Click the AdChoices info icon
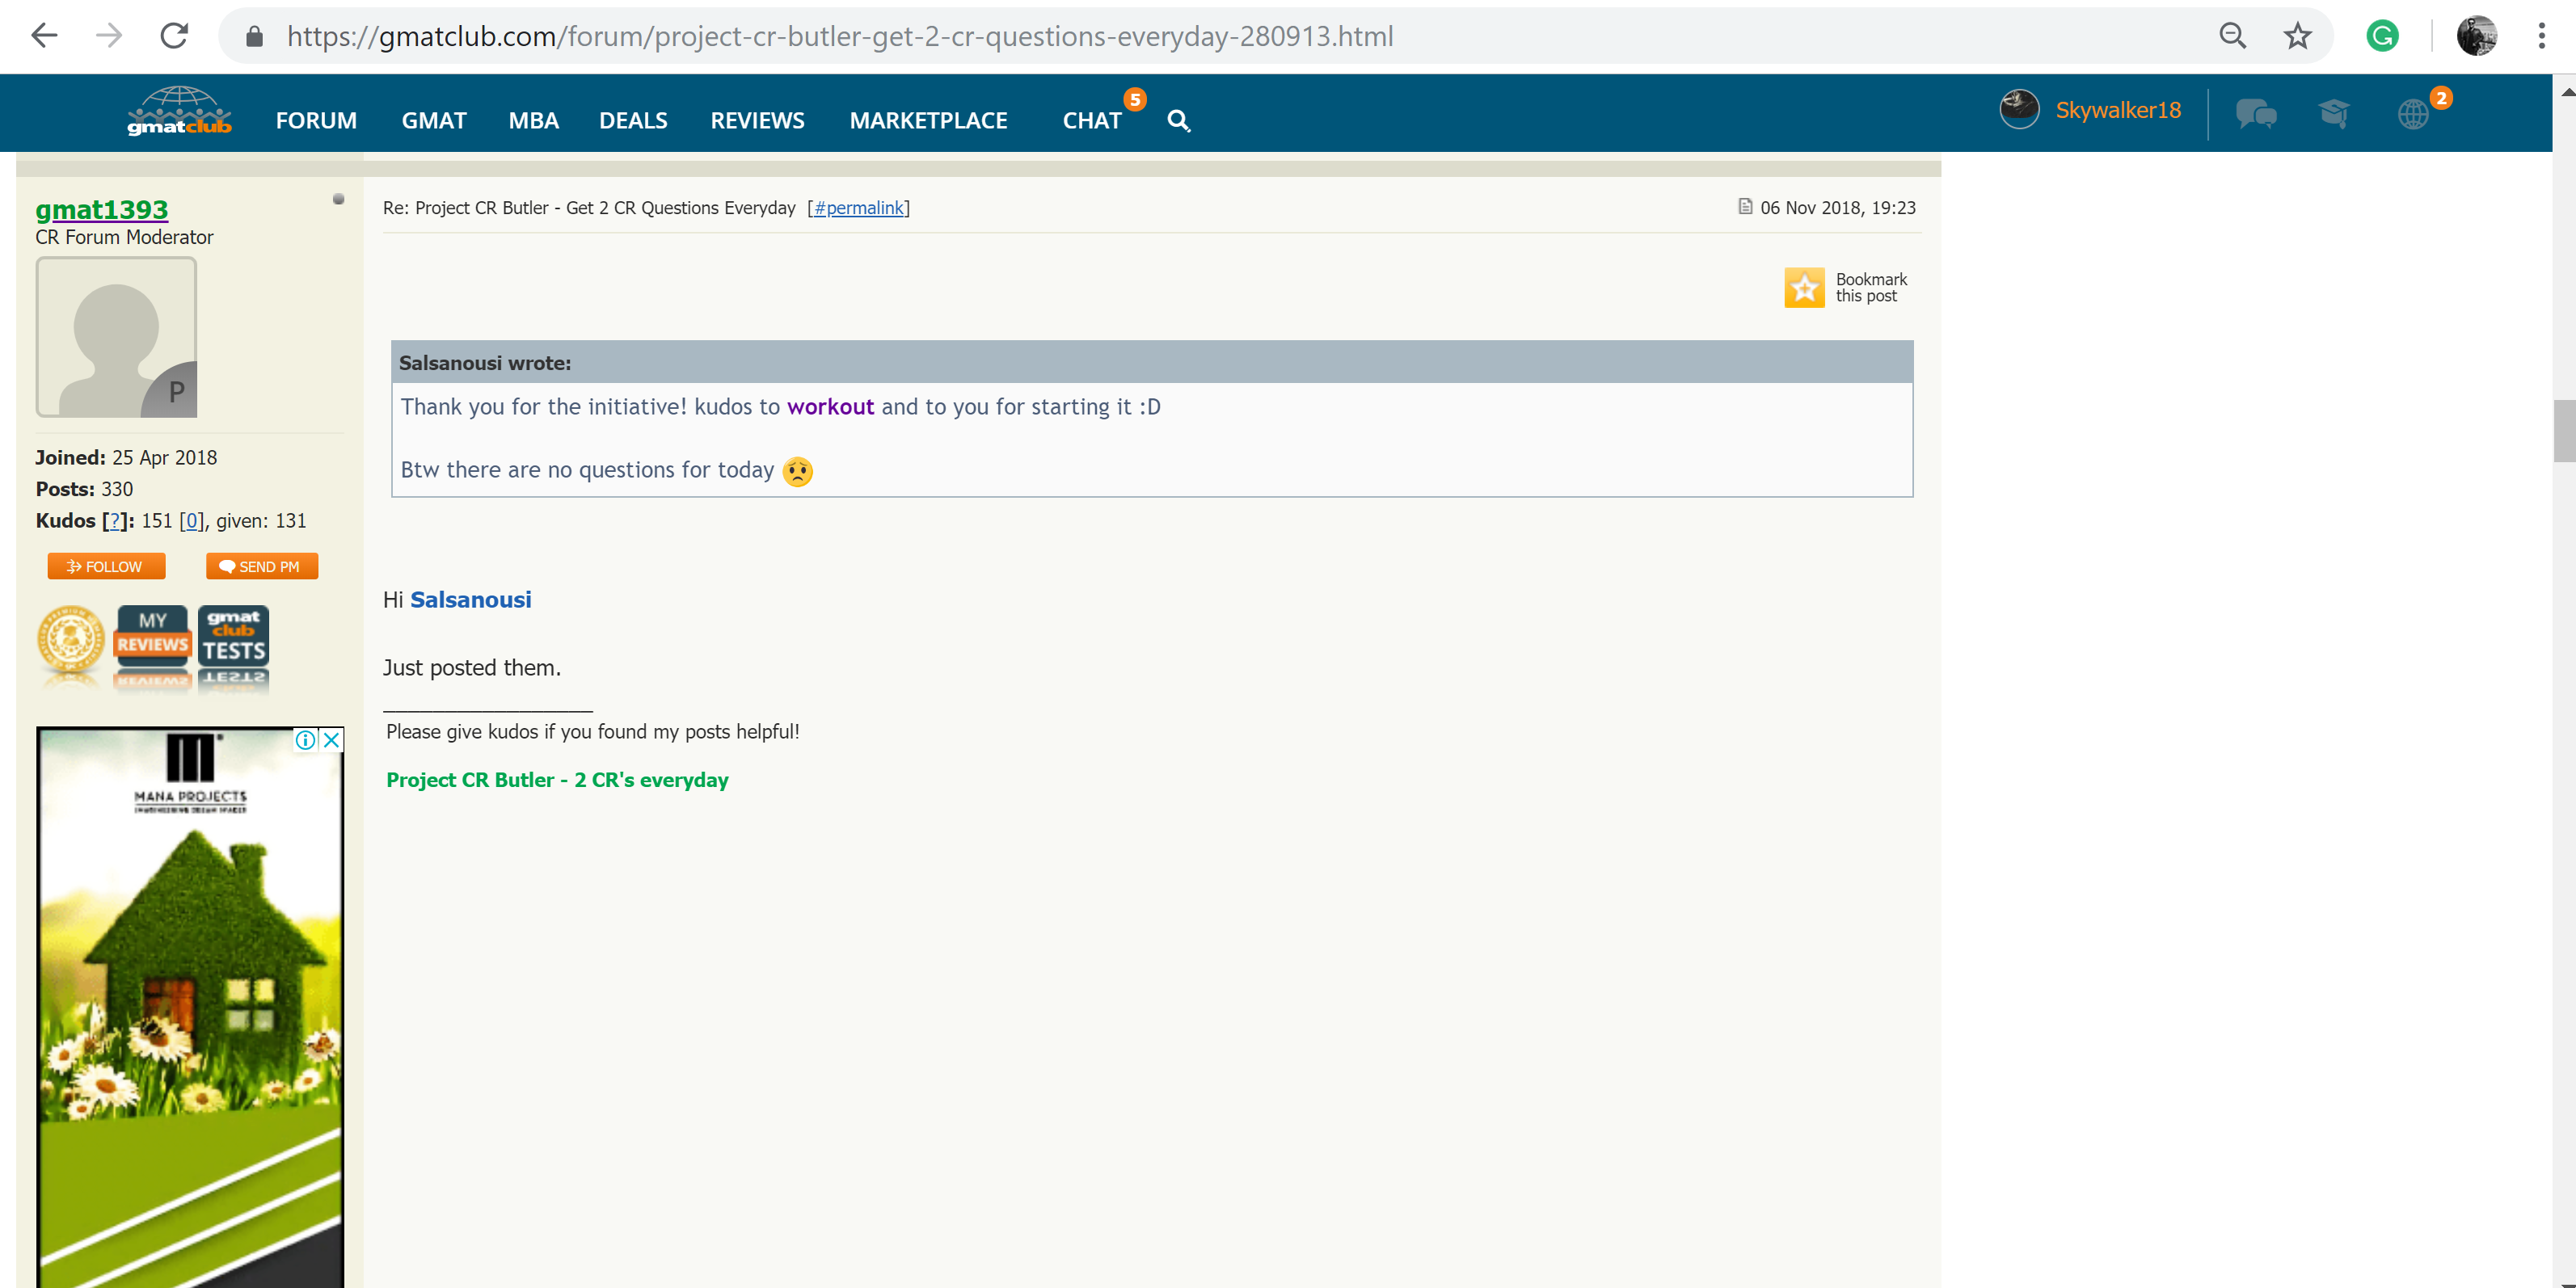Image resolution: width=2576 pixels, height=1288 pixels. click(305, 740)
